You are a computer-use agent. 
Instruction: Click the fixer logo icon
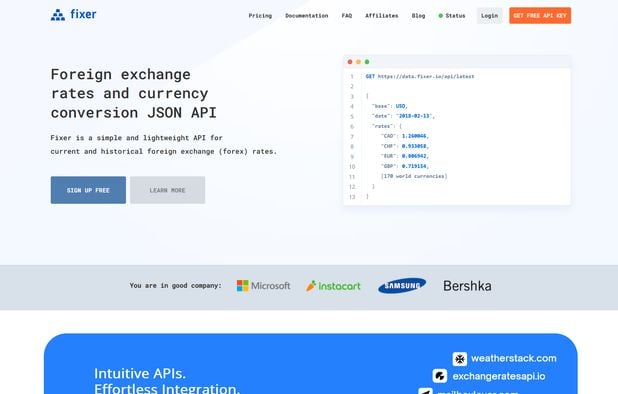coord(58,15)
